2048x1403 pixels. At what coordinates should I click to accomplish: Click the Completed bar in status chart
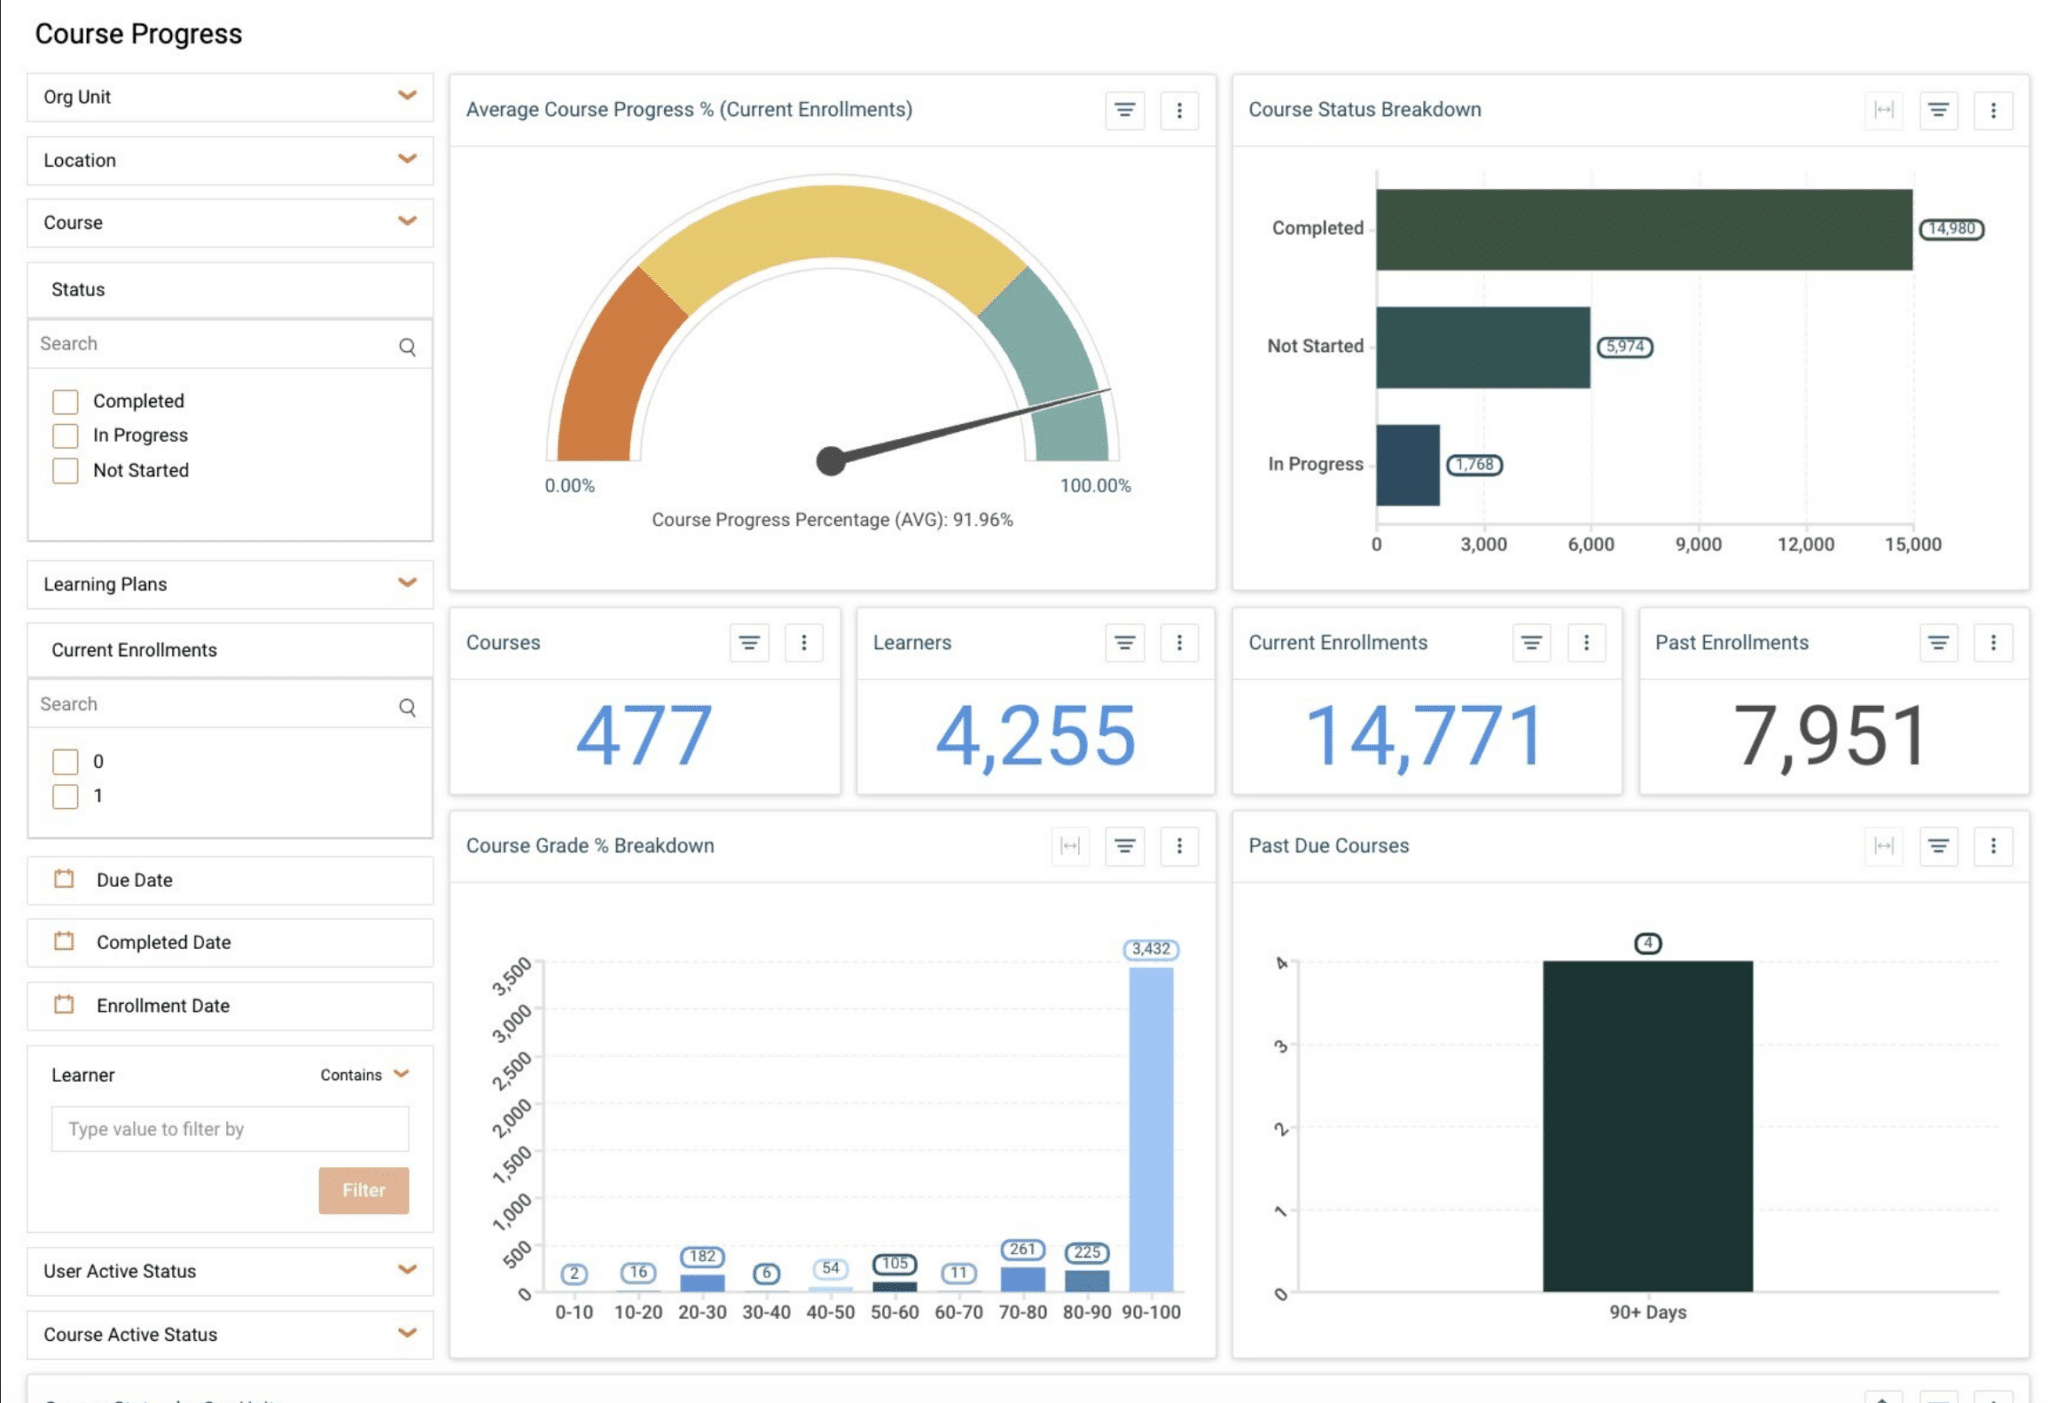pyautogui.click(x=1644, y=229)
